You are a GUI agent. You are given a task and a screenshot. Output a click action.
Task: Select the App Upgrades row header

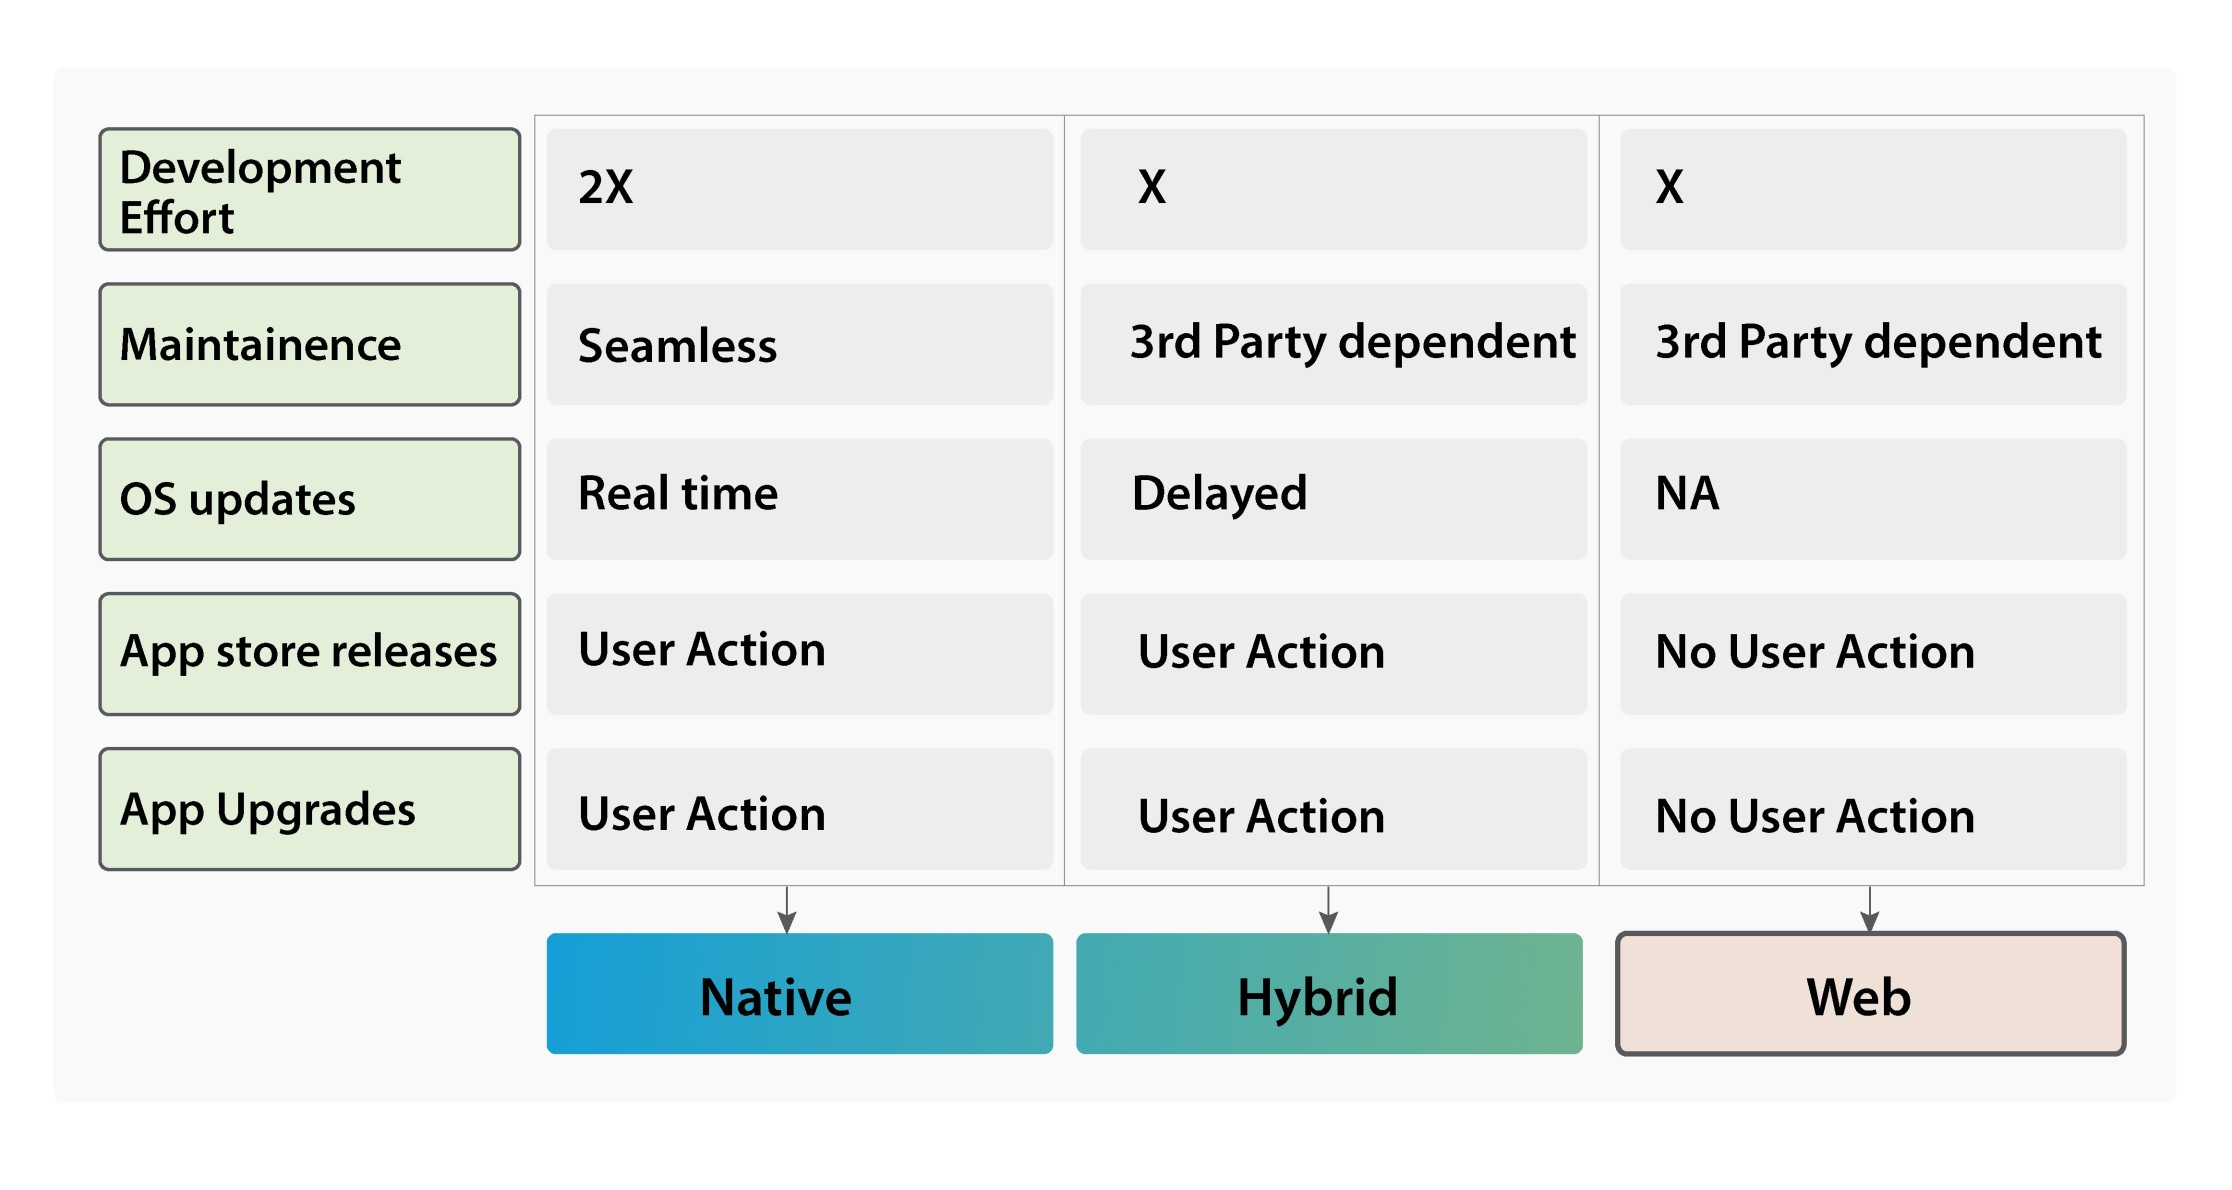pos(310,809)
